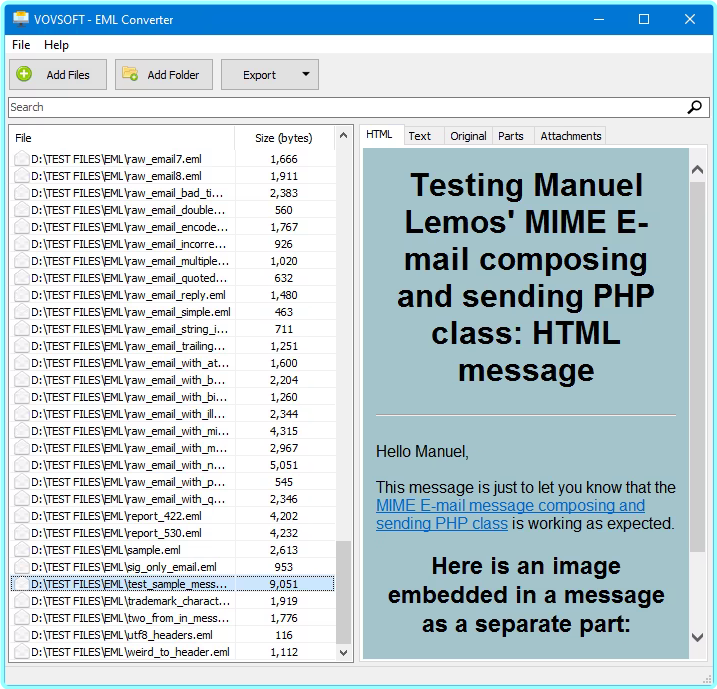Show the Original message tab

468,136
